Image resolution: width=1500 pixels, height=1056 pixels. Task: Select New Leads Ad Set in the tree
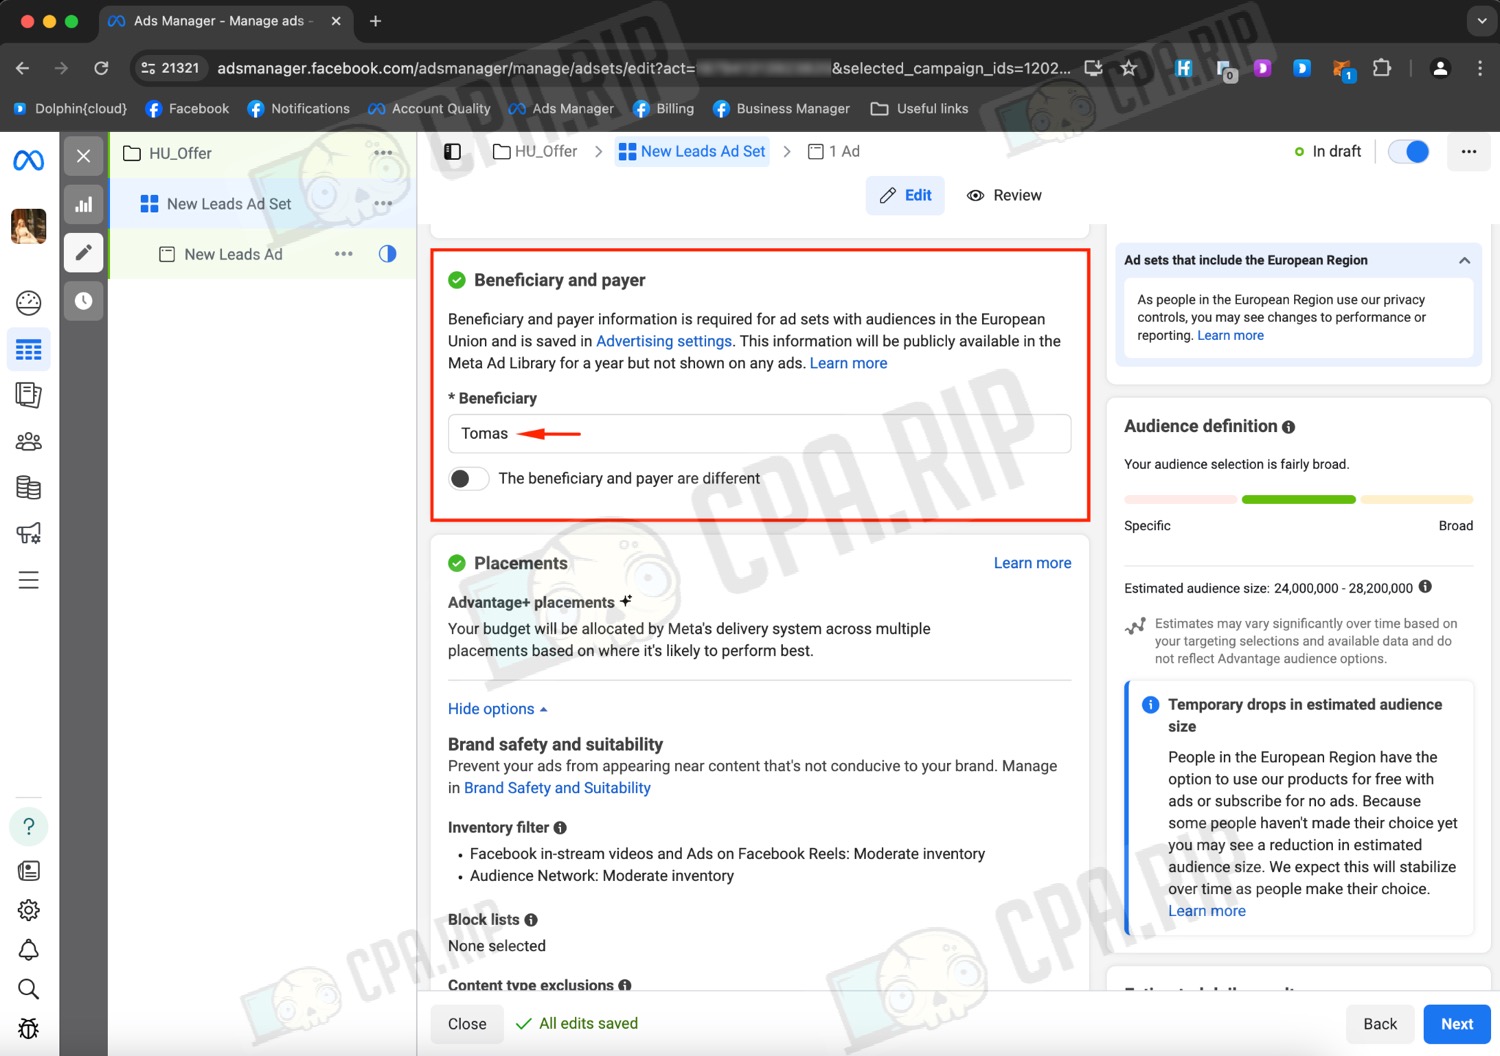(x=229, y=203)
